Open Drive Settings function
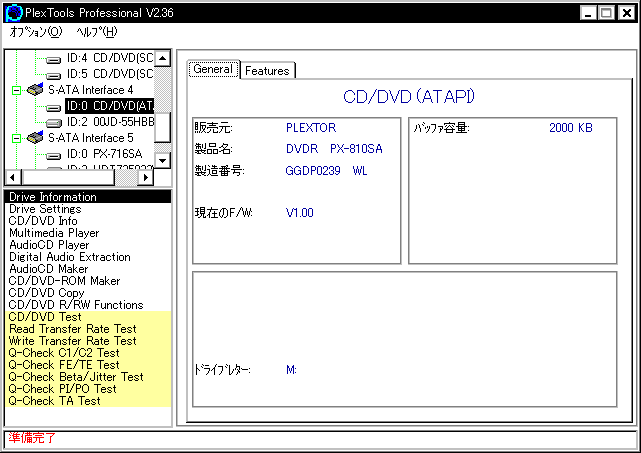 [88, 209]
